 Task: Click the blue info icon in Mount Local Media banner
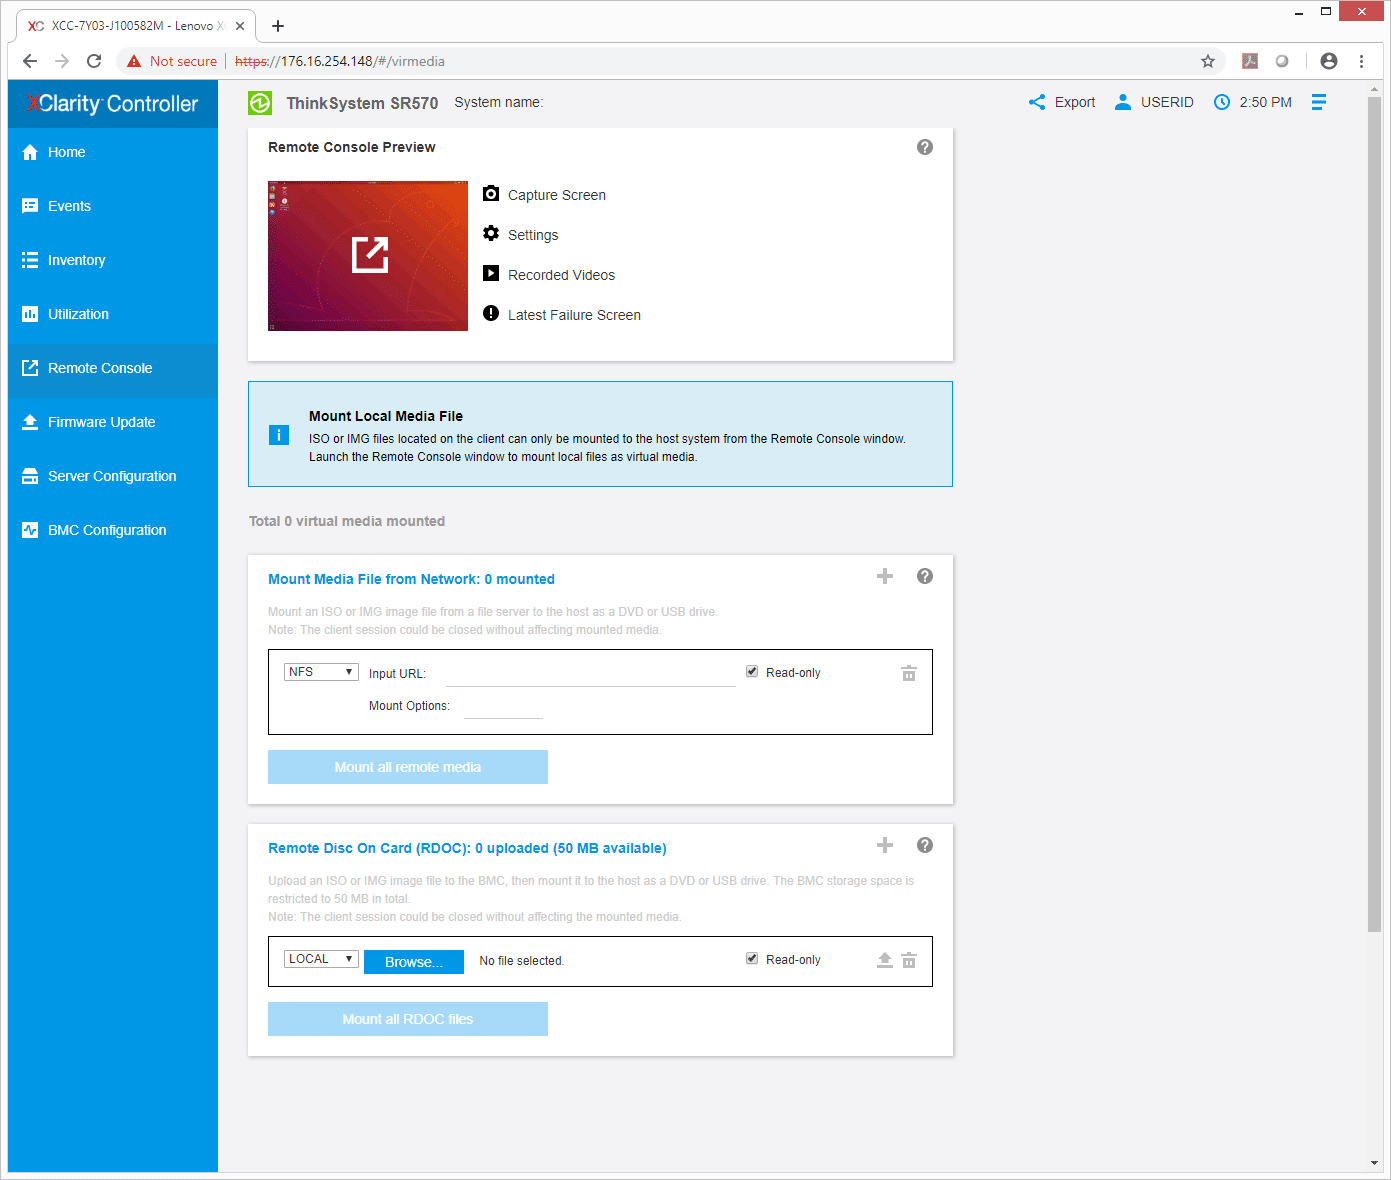[x=279, y=435]
